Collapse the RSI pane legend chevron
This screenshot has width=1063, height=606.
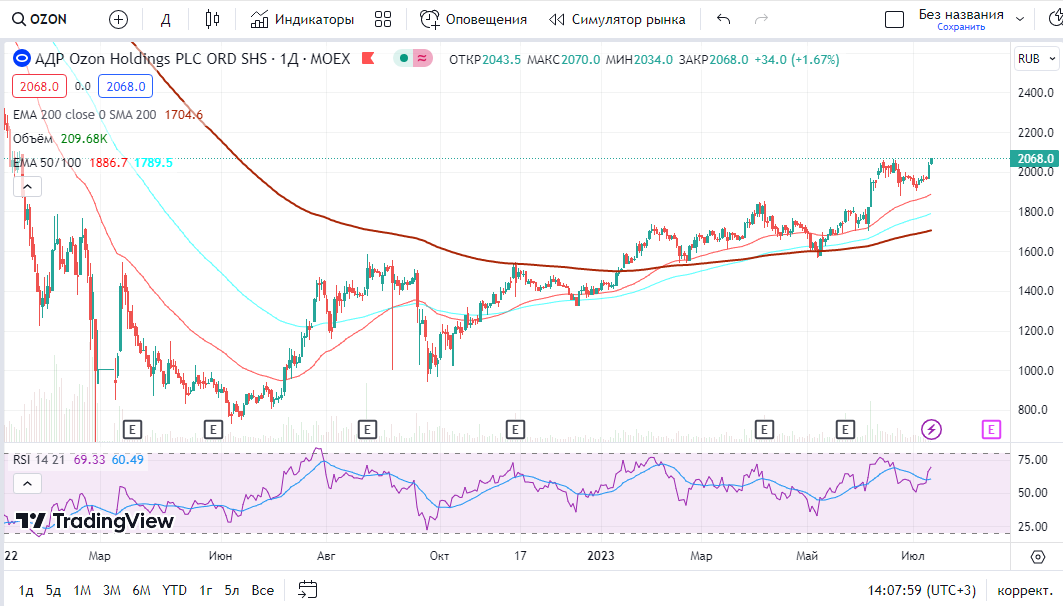click(28, 483)
